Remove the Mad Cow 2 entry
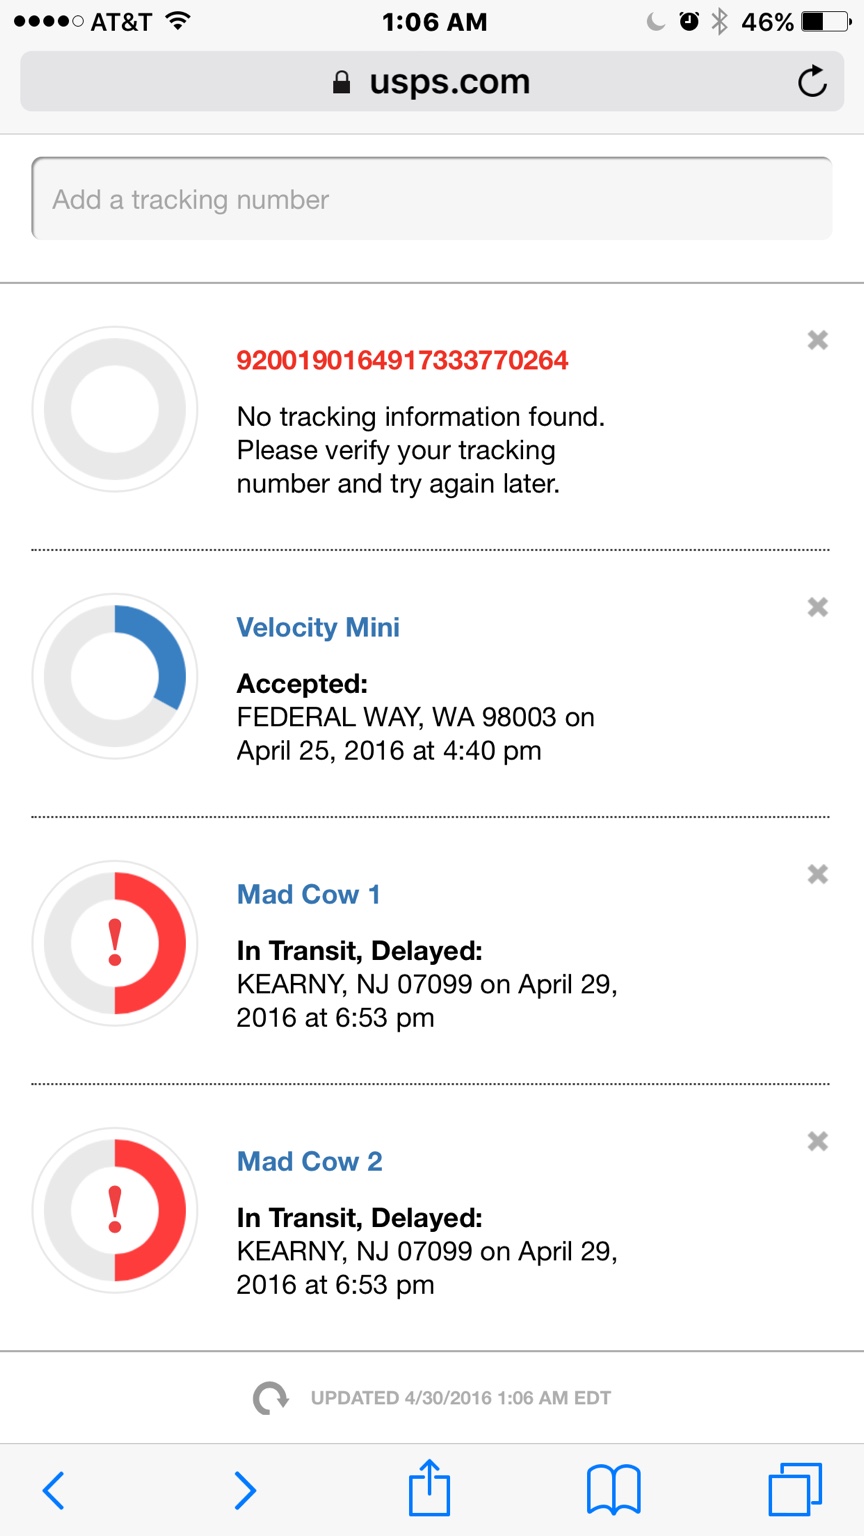 (818, 1141)
